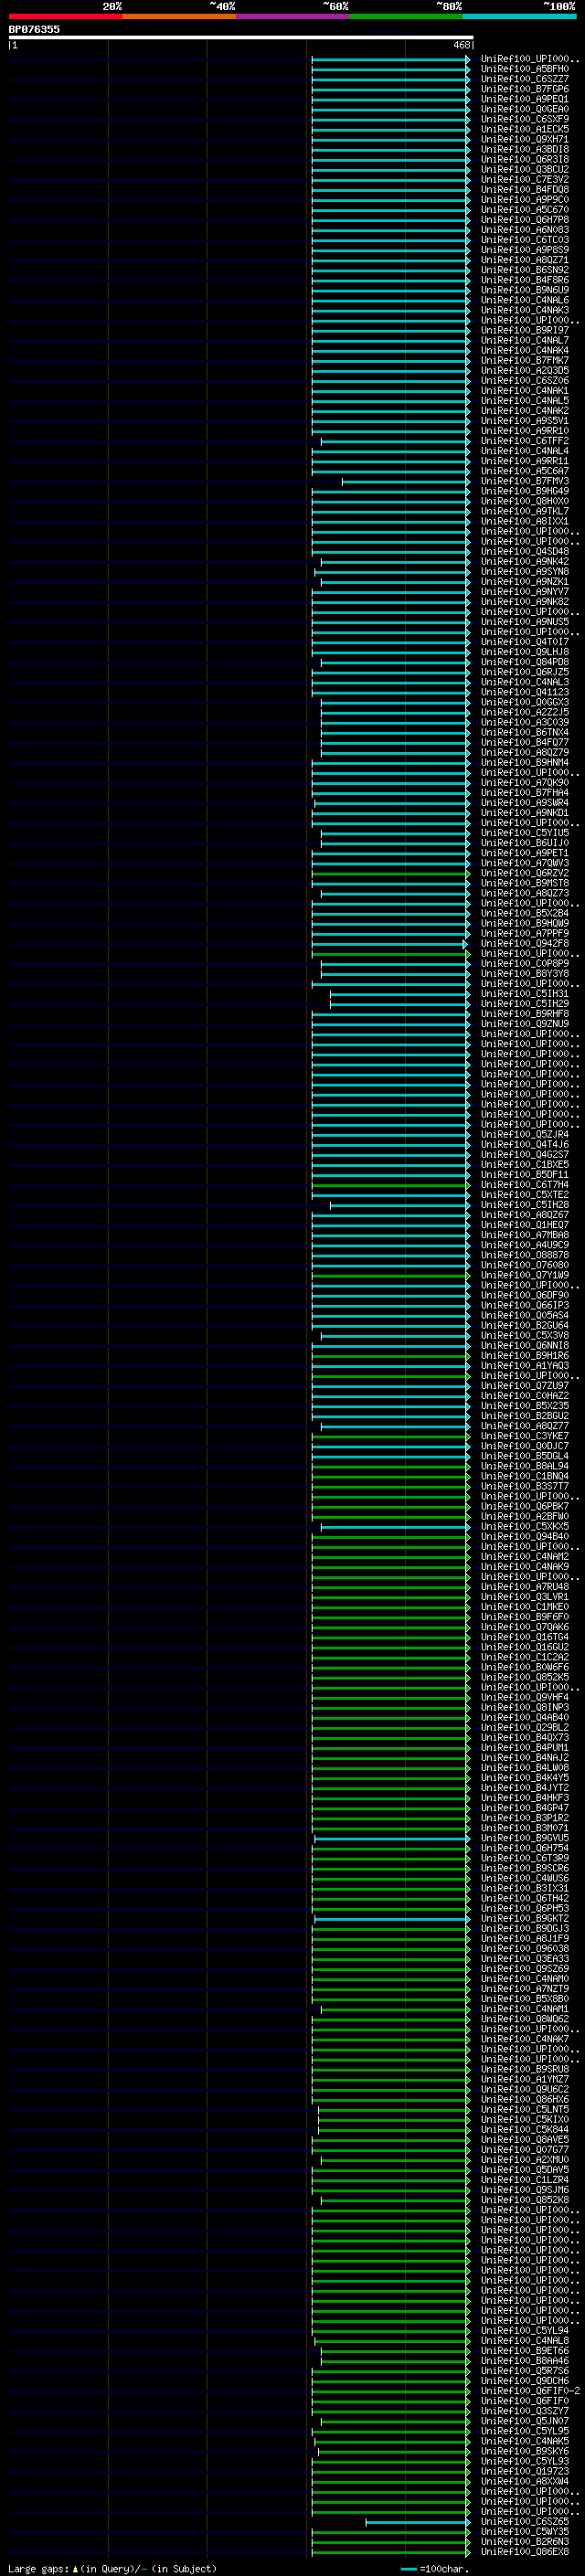This screenshot has width=585, height=2576.
Task: Click label UniRef100_Q6FIF0-2
Action: click(530, 2390)
